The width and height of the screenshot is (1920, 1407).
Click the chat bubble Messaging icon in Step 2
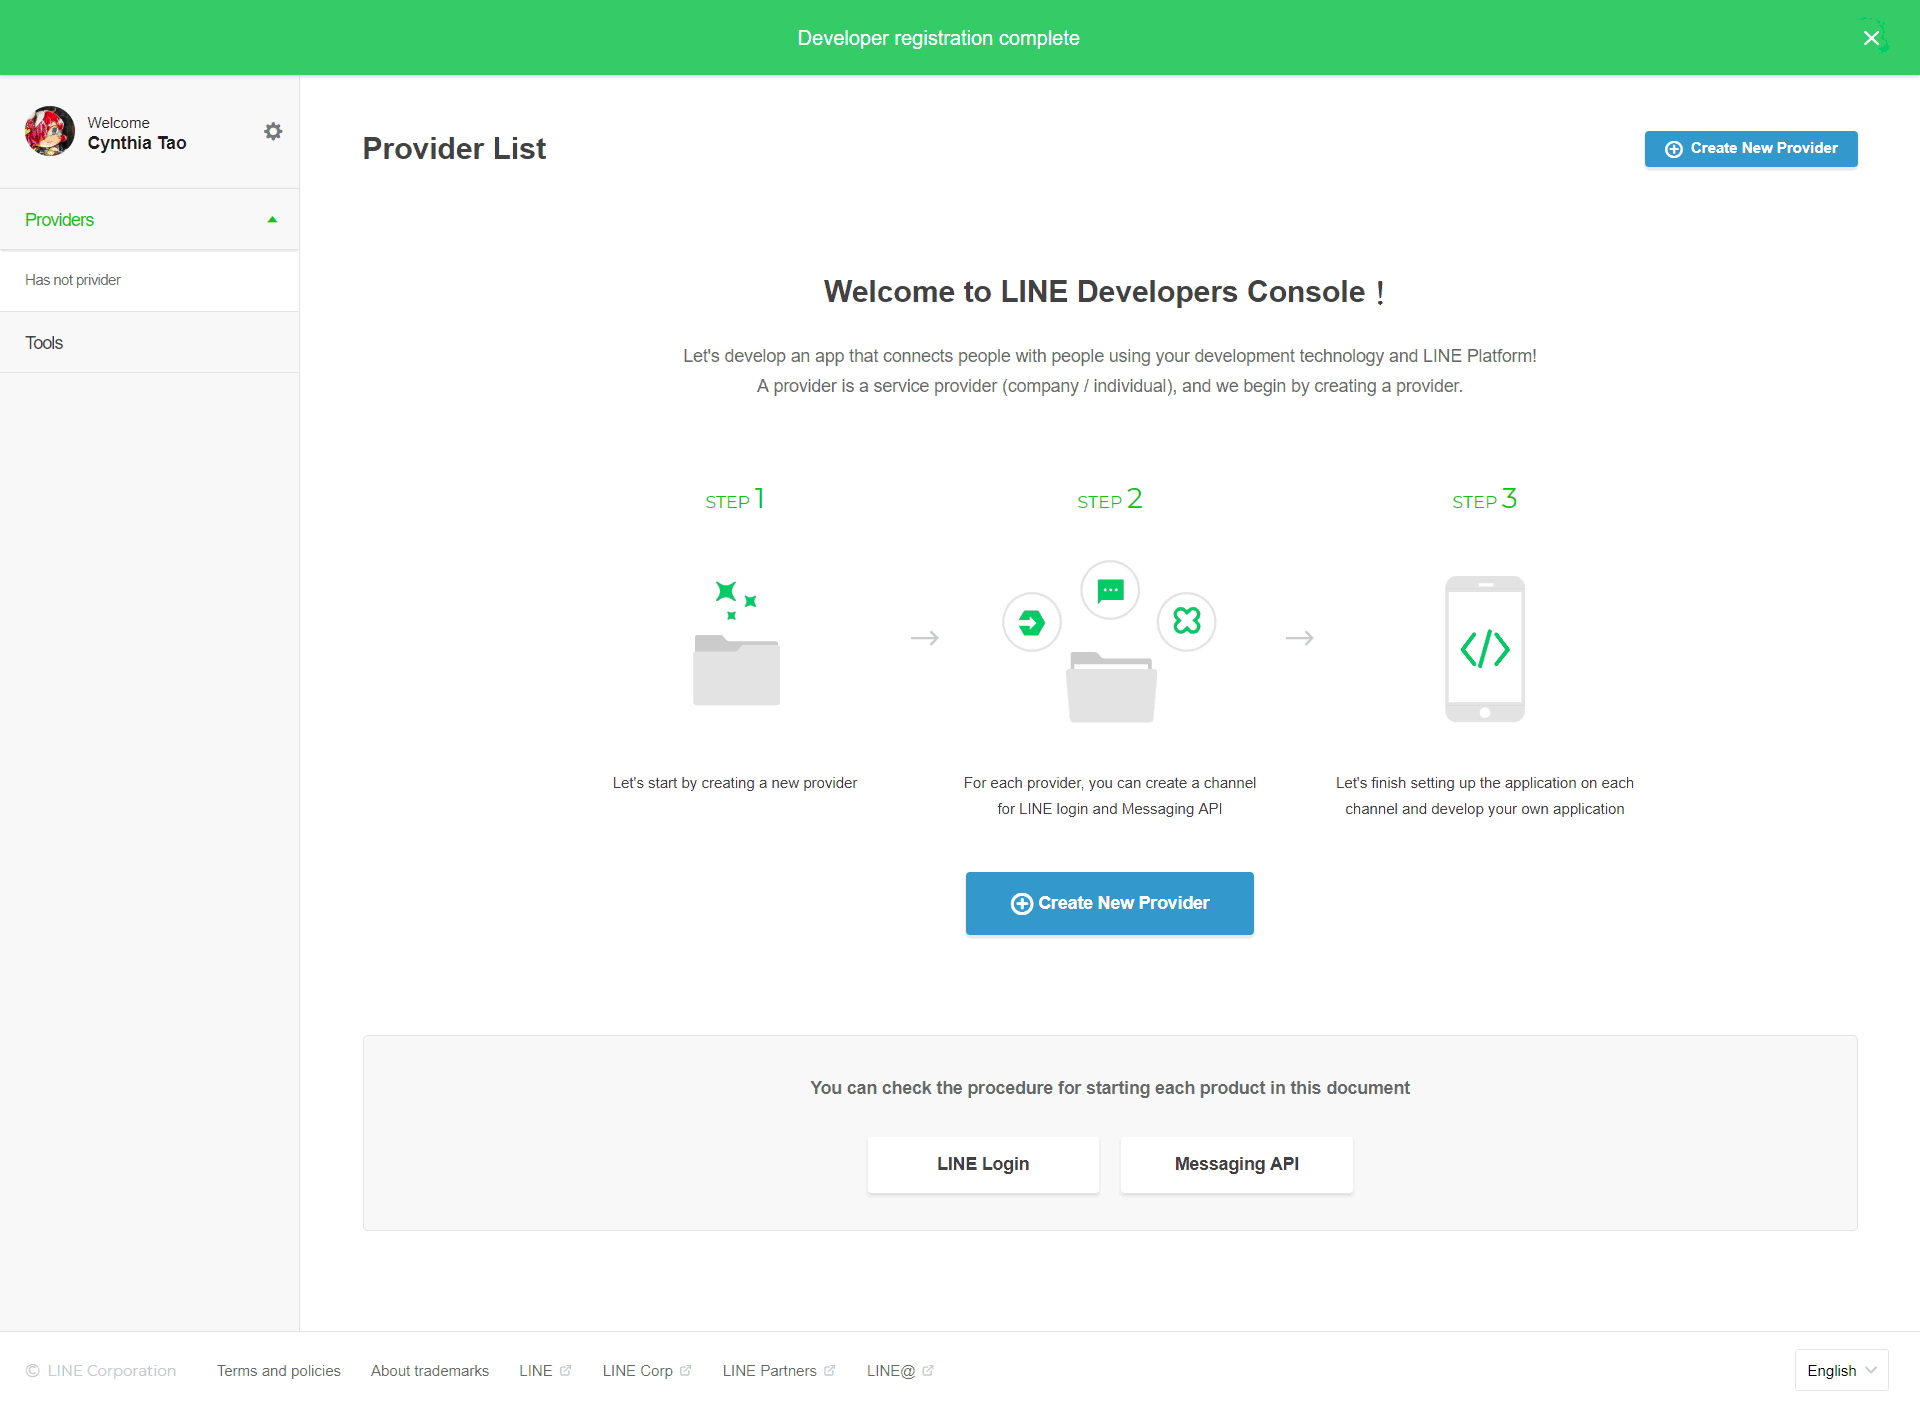(x=1110, y=590)
